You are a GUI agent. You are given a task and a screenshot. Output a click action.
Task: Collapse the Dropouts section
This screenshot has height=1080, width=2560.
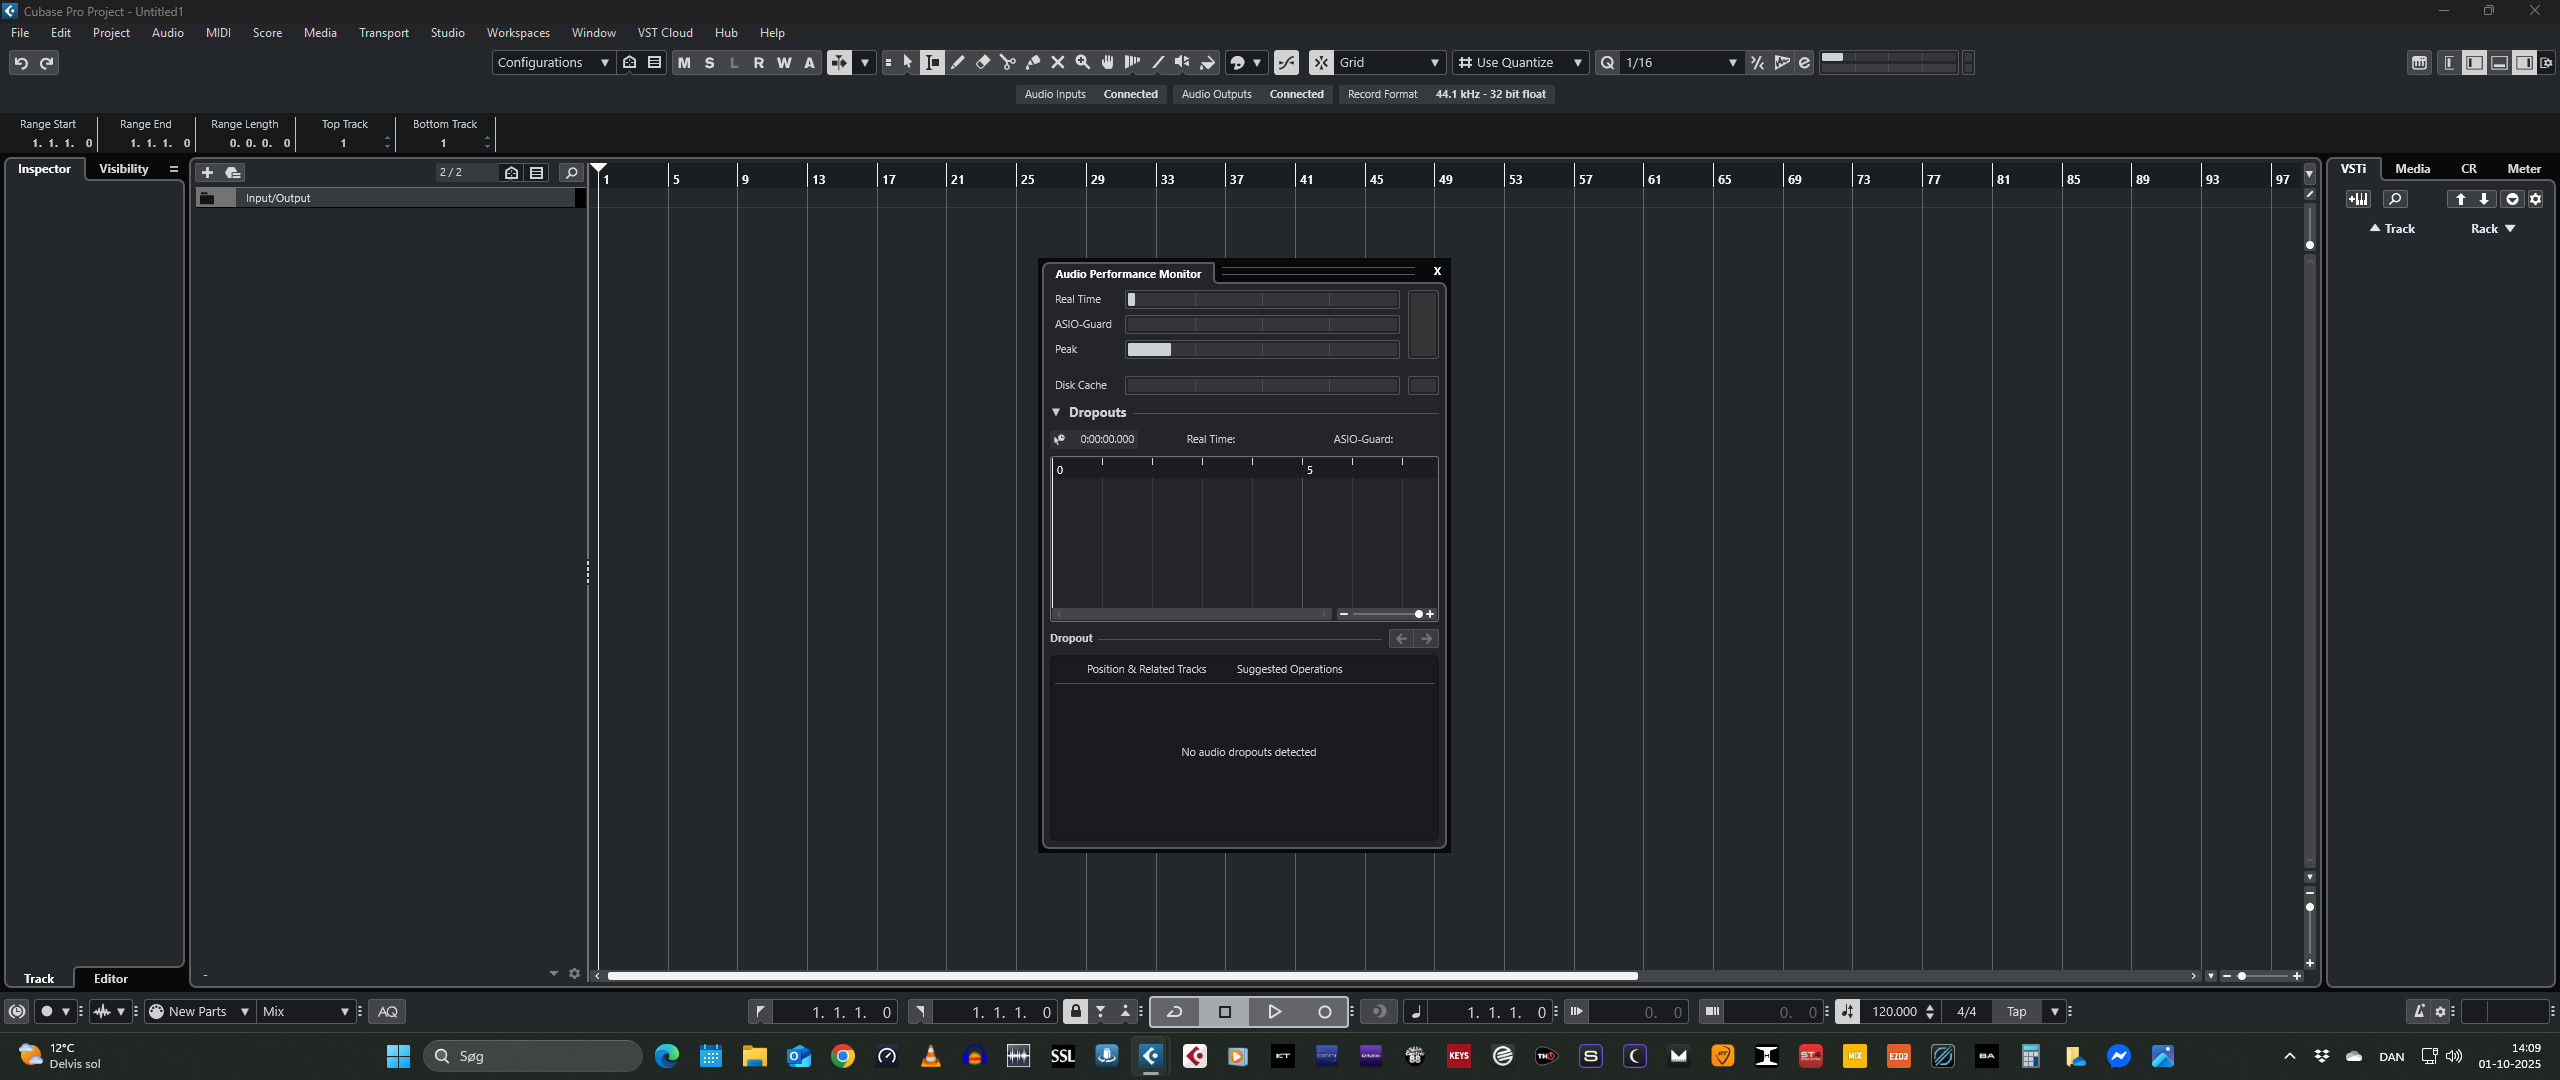coord(1056,412)
